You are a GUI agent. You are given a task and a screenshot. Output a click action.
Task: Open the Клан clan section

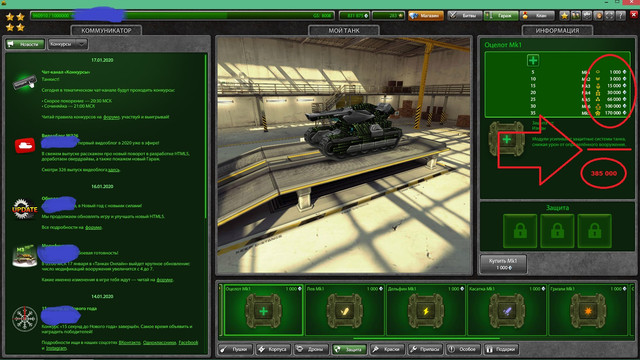(537, 16)
